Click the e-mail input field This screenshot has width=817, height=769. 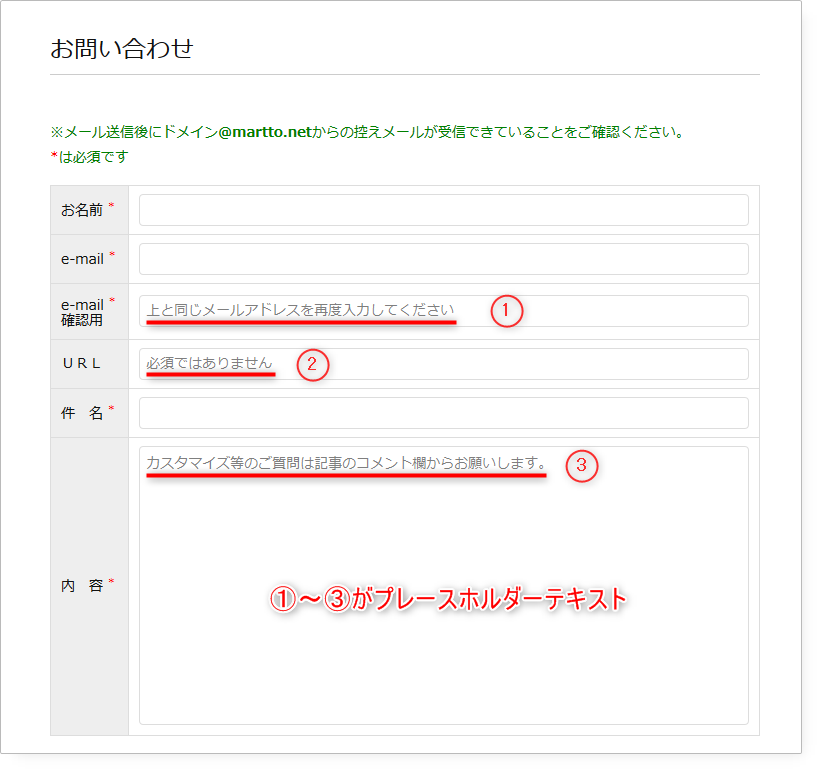coord(443,258)
